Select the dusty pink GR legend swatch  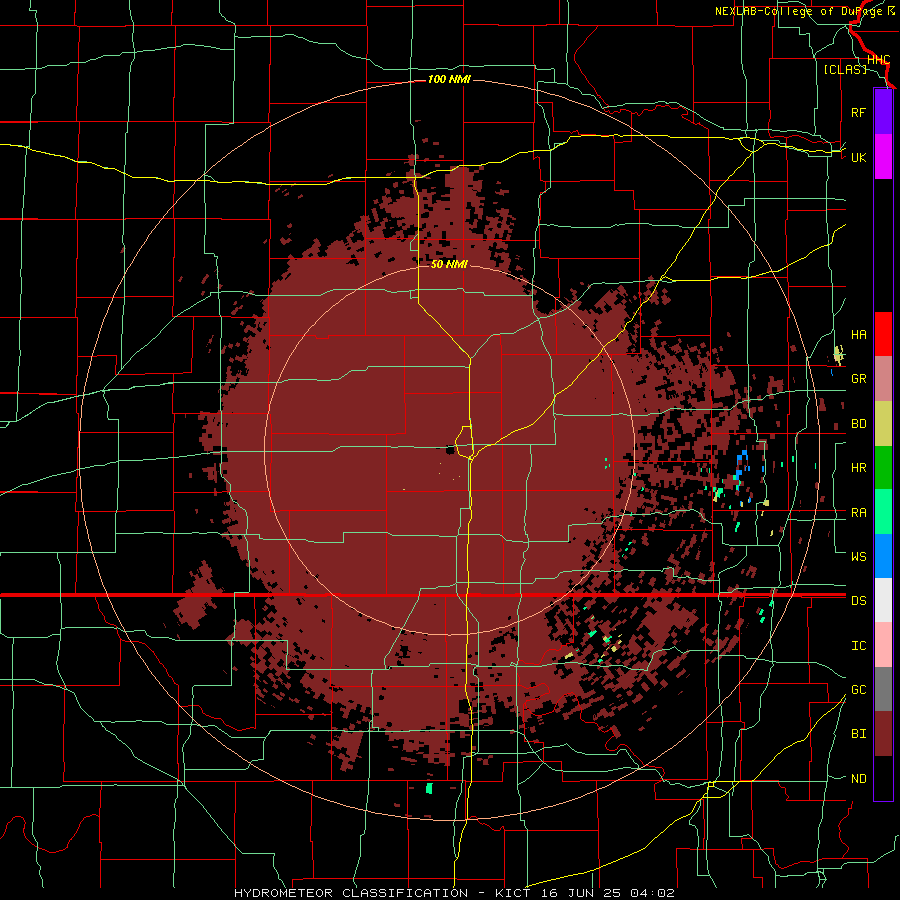[883, 379]
